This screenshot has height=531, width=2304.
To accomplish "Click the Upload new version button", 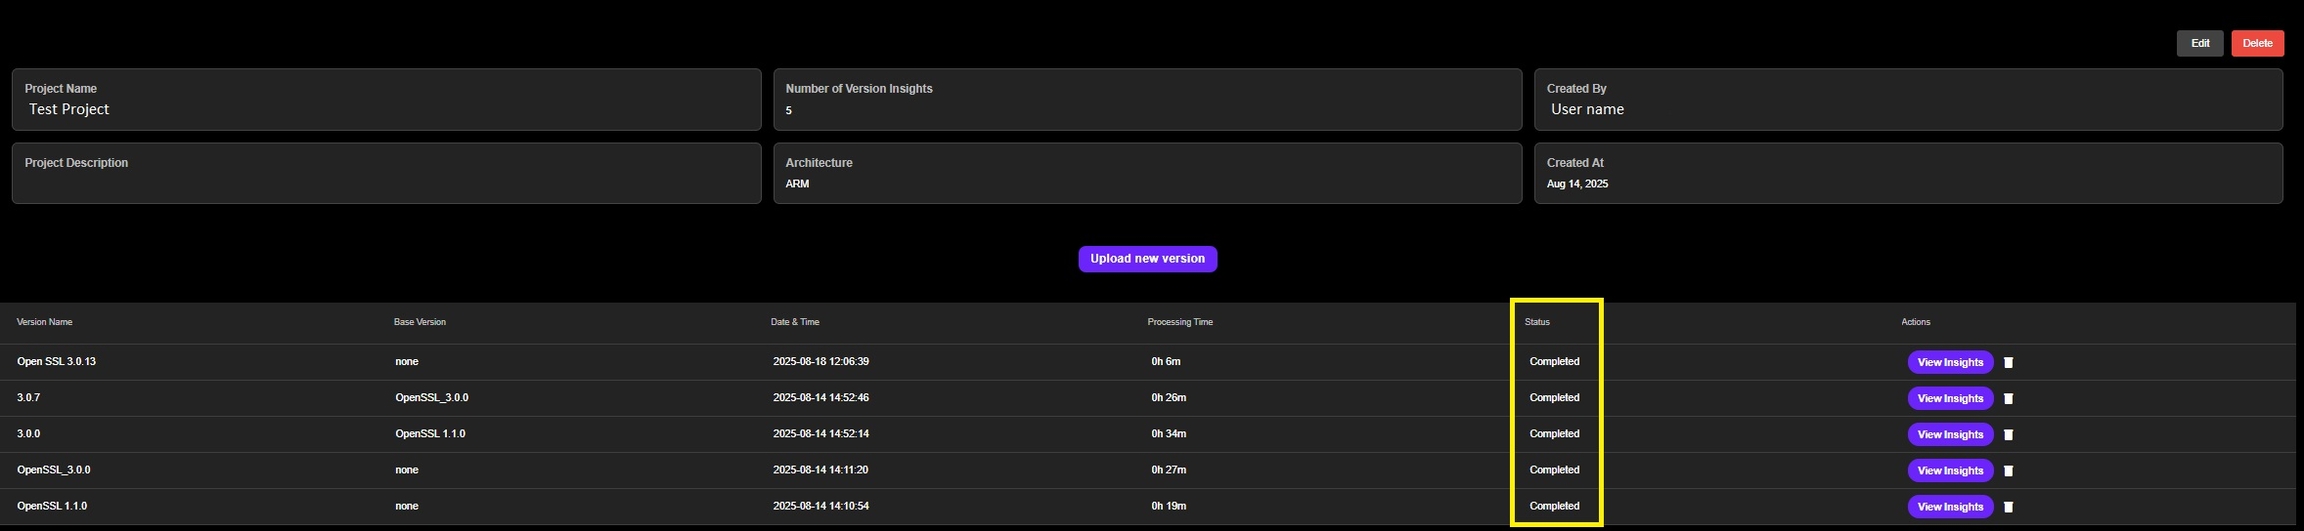I will [1147, 259].
